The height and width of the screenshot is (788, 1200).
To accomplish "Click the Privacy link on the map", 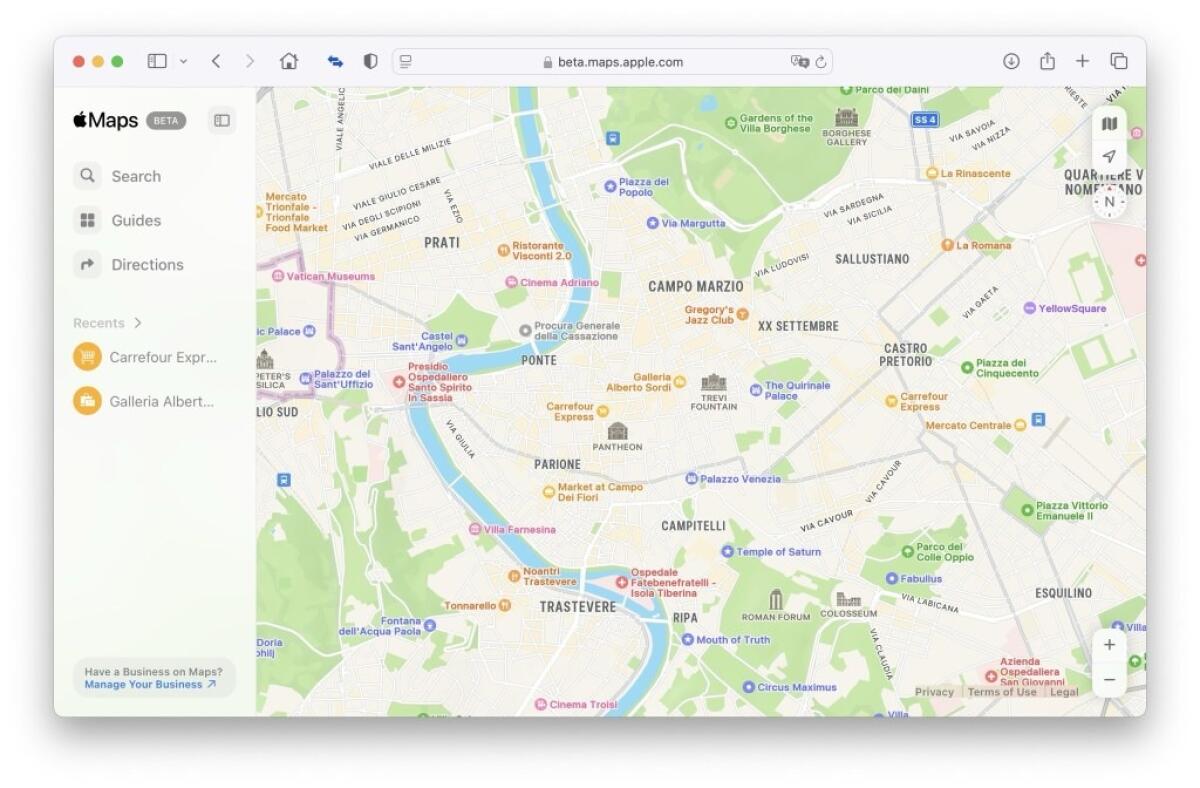I will (x=934, y=691).
